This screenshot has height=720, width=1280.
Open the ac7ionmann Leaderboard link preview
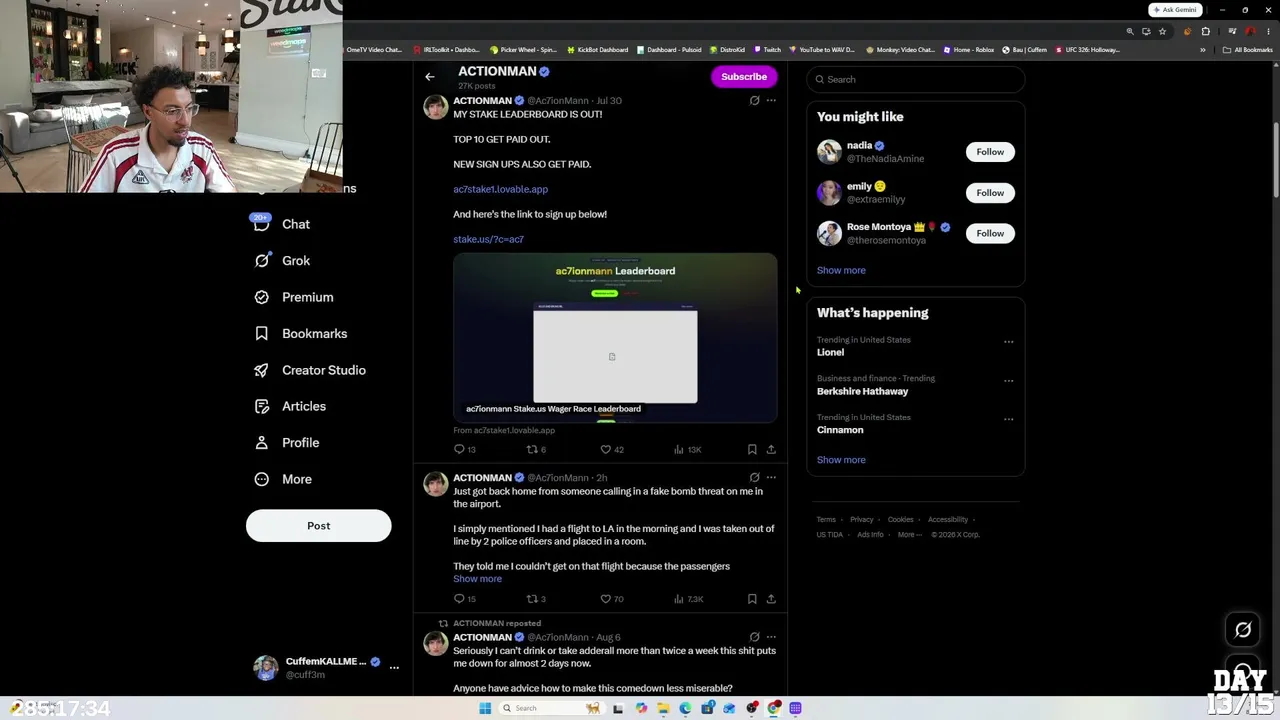click(x=615, y=338)
